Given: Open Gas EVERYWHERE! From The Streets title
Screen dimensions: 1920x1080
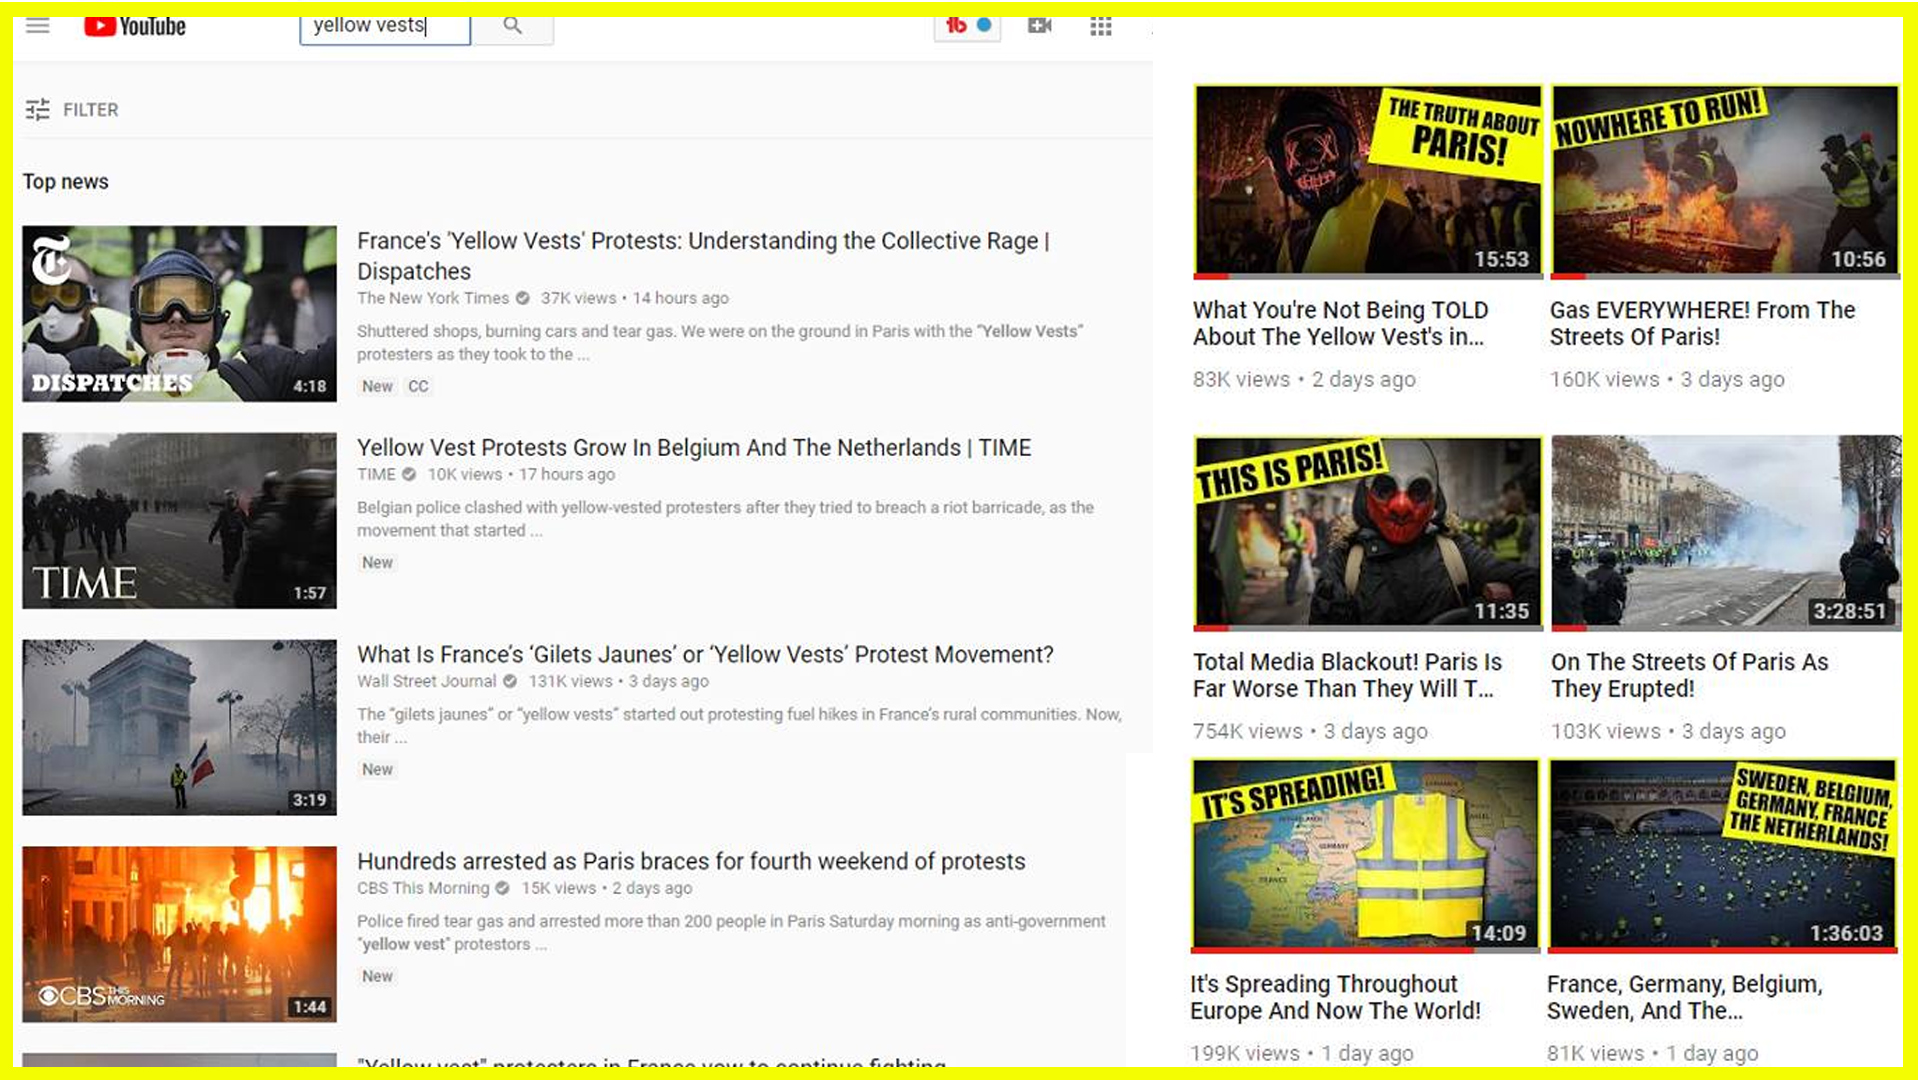Looking at the screenshot, I should (x=1702, y=324).
